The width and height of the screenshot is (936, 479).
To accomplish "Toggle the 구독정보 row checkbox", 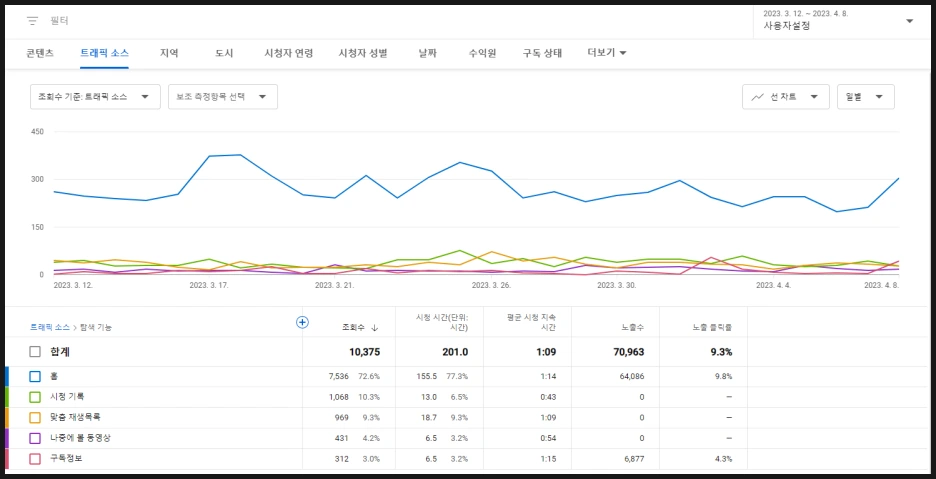I will [x=35, y=459].
